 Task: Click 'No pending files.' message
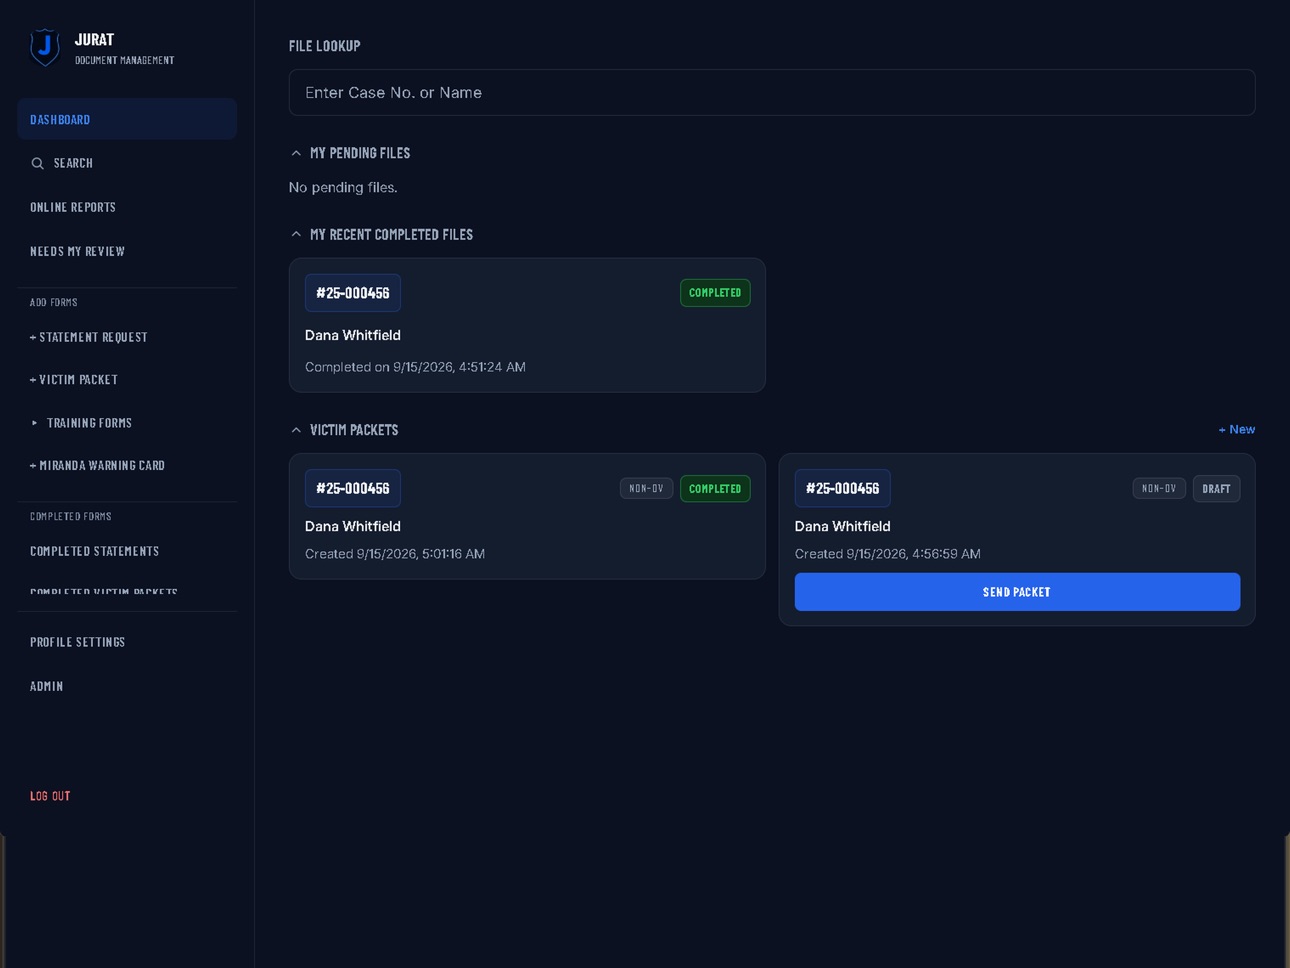coord(343,187)
